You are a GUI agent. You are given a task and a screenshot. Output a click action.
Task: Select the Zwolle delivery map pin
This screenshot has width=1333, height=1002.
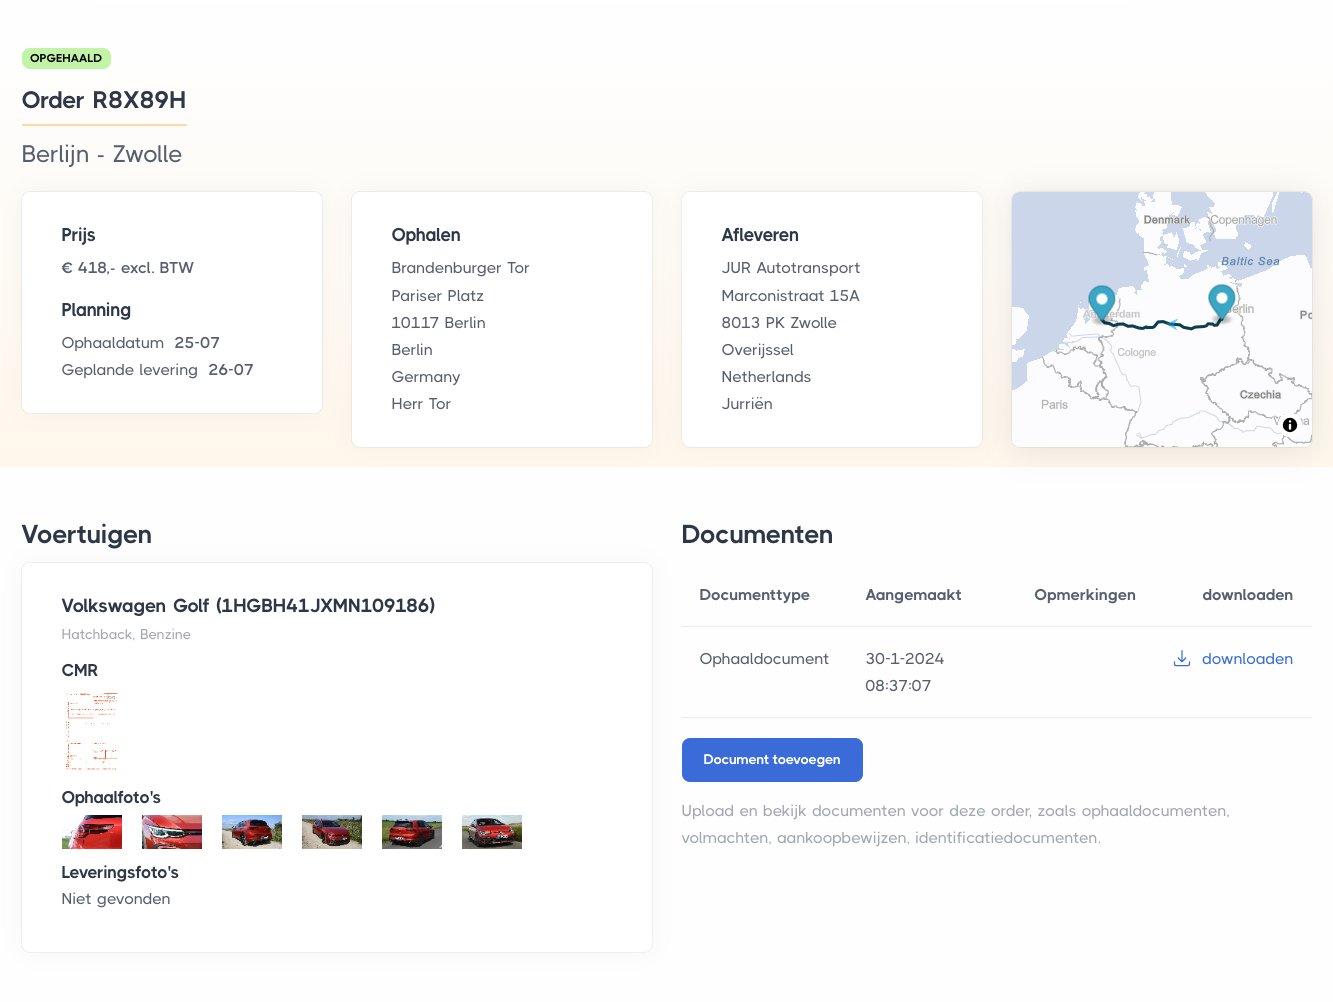pos(1101,301)
